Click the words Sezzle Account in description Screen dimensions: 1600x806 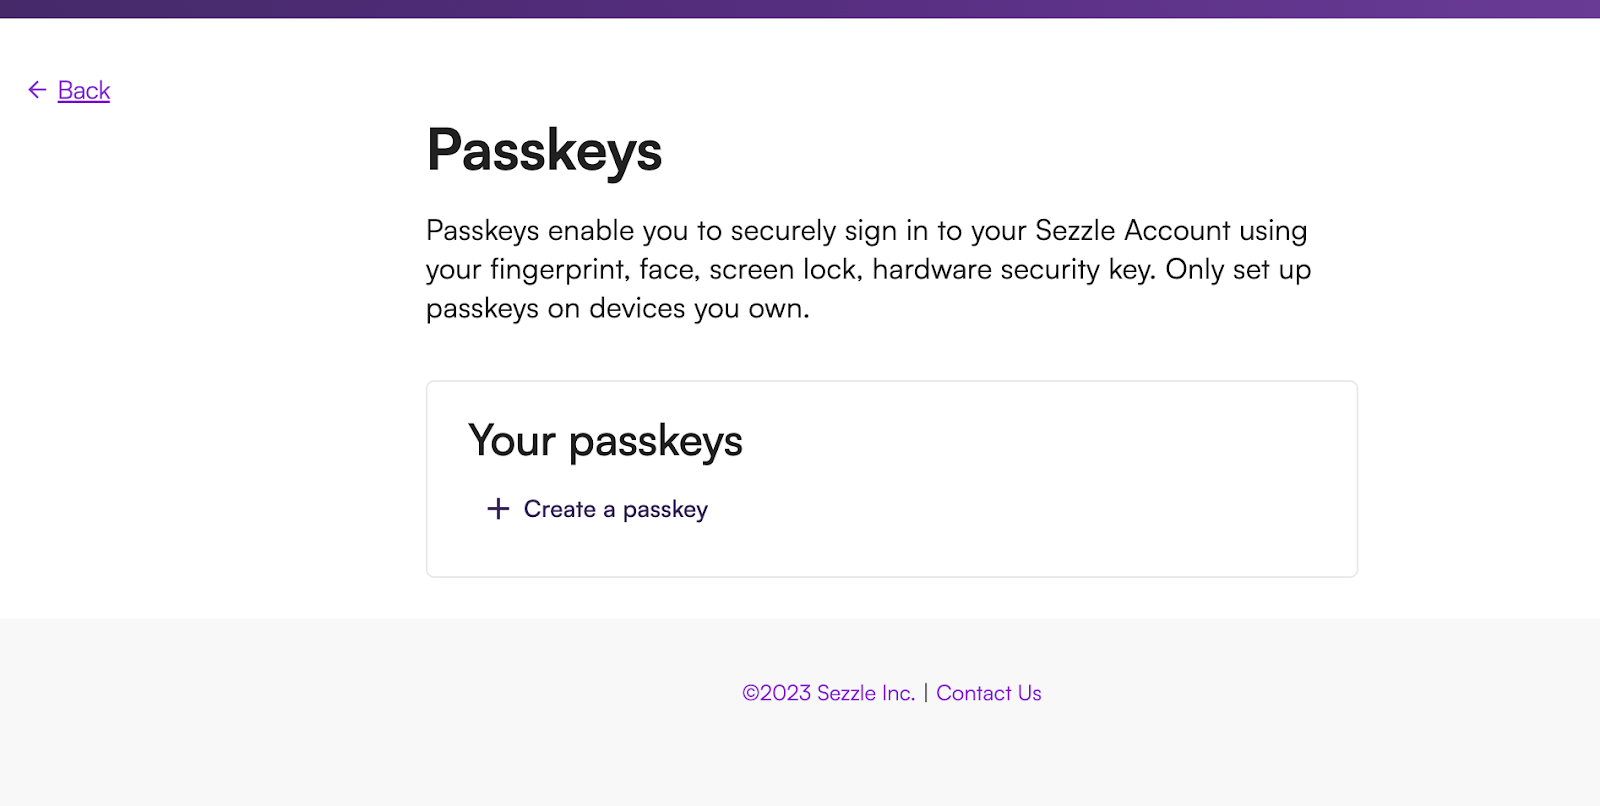click(1132, 231)
